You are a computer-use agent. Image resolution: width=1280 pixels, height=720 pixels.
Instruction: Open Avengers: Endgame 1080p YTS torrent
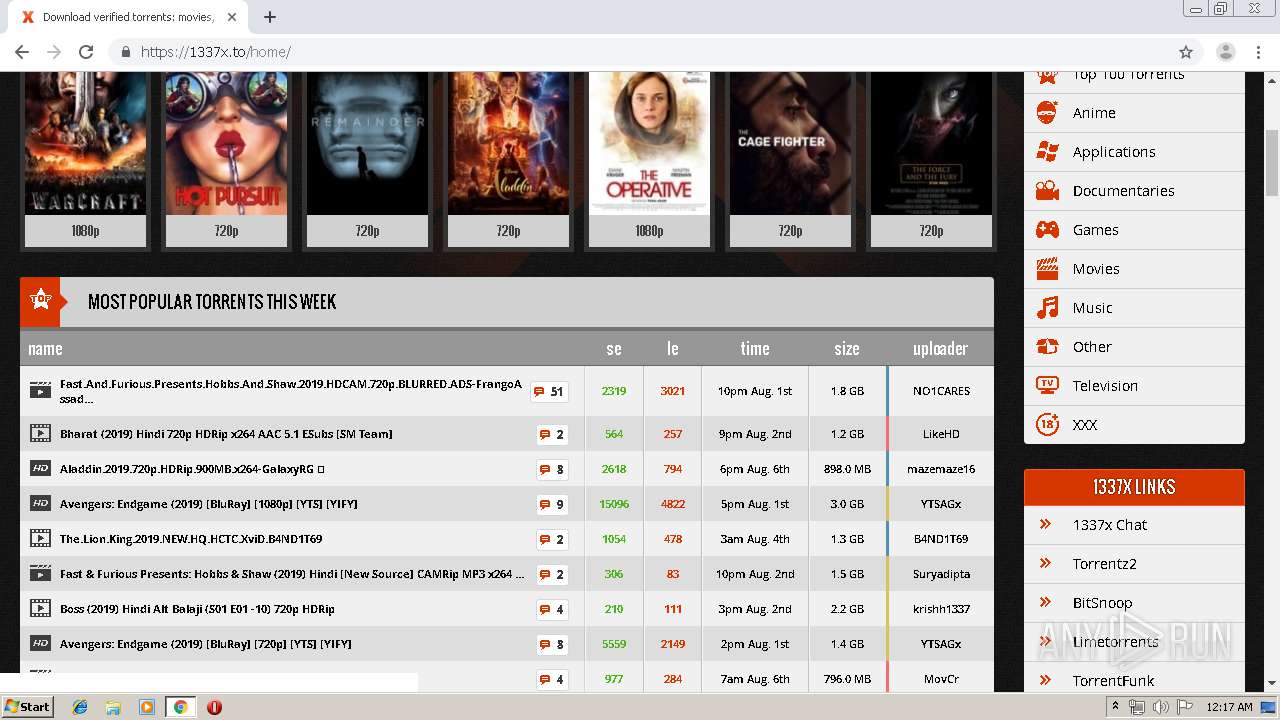pyautogui.click(x=208, y=504)
